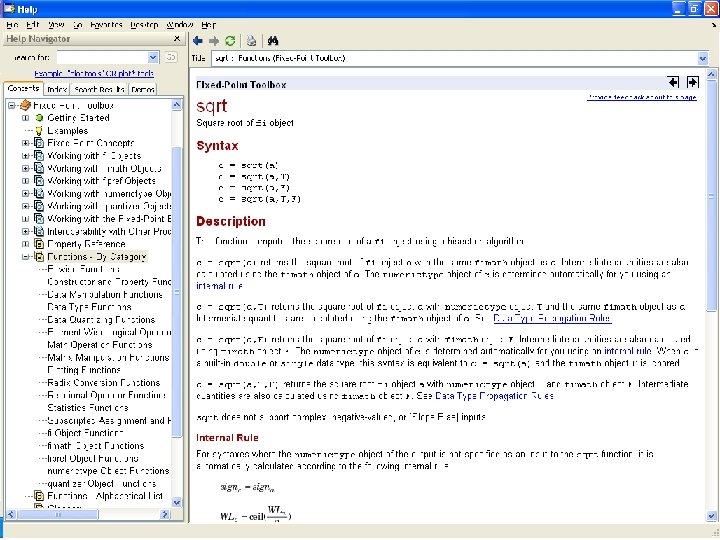Click the Forward arrow in help toolbar
Viewport: 720px width, 540px height.
coord(214,41)
